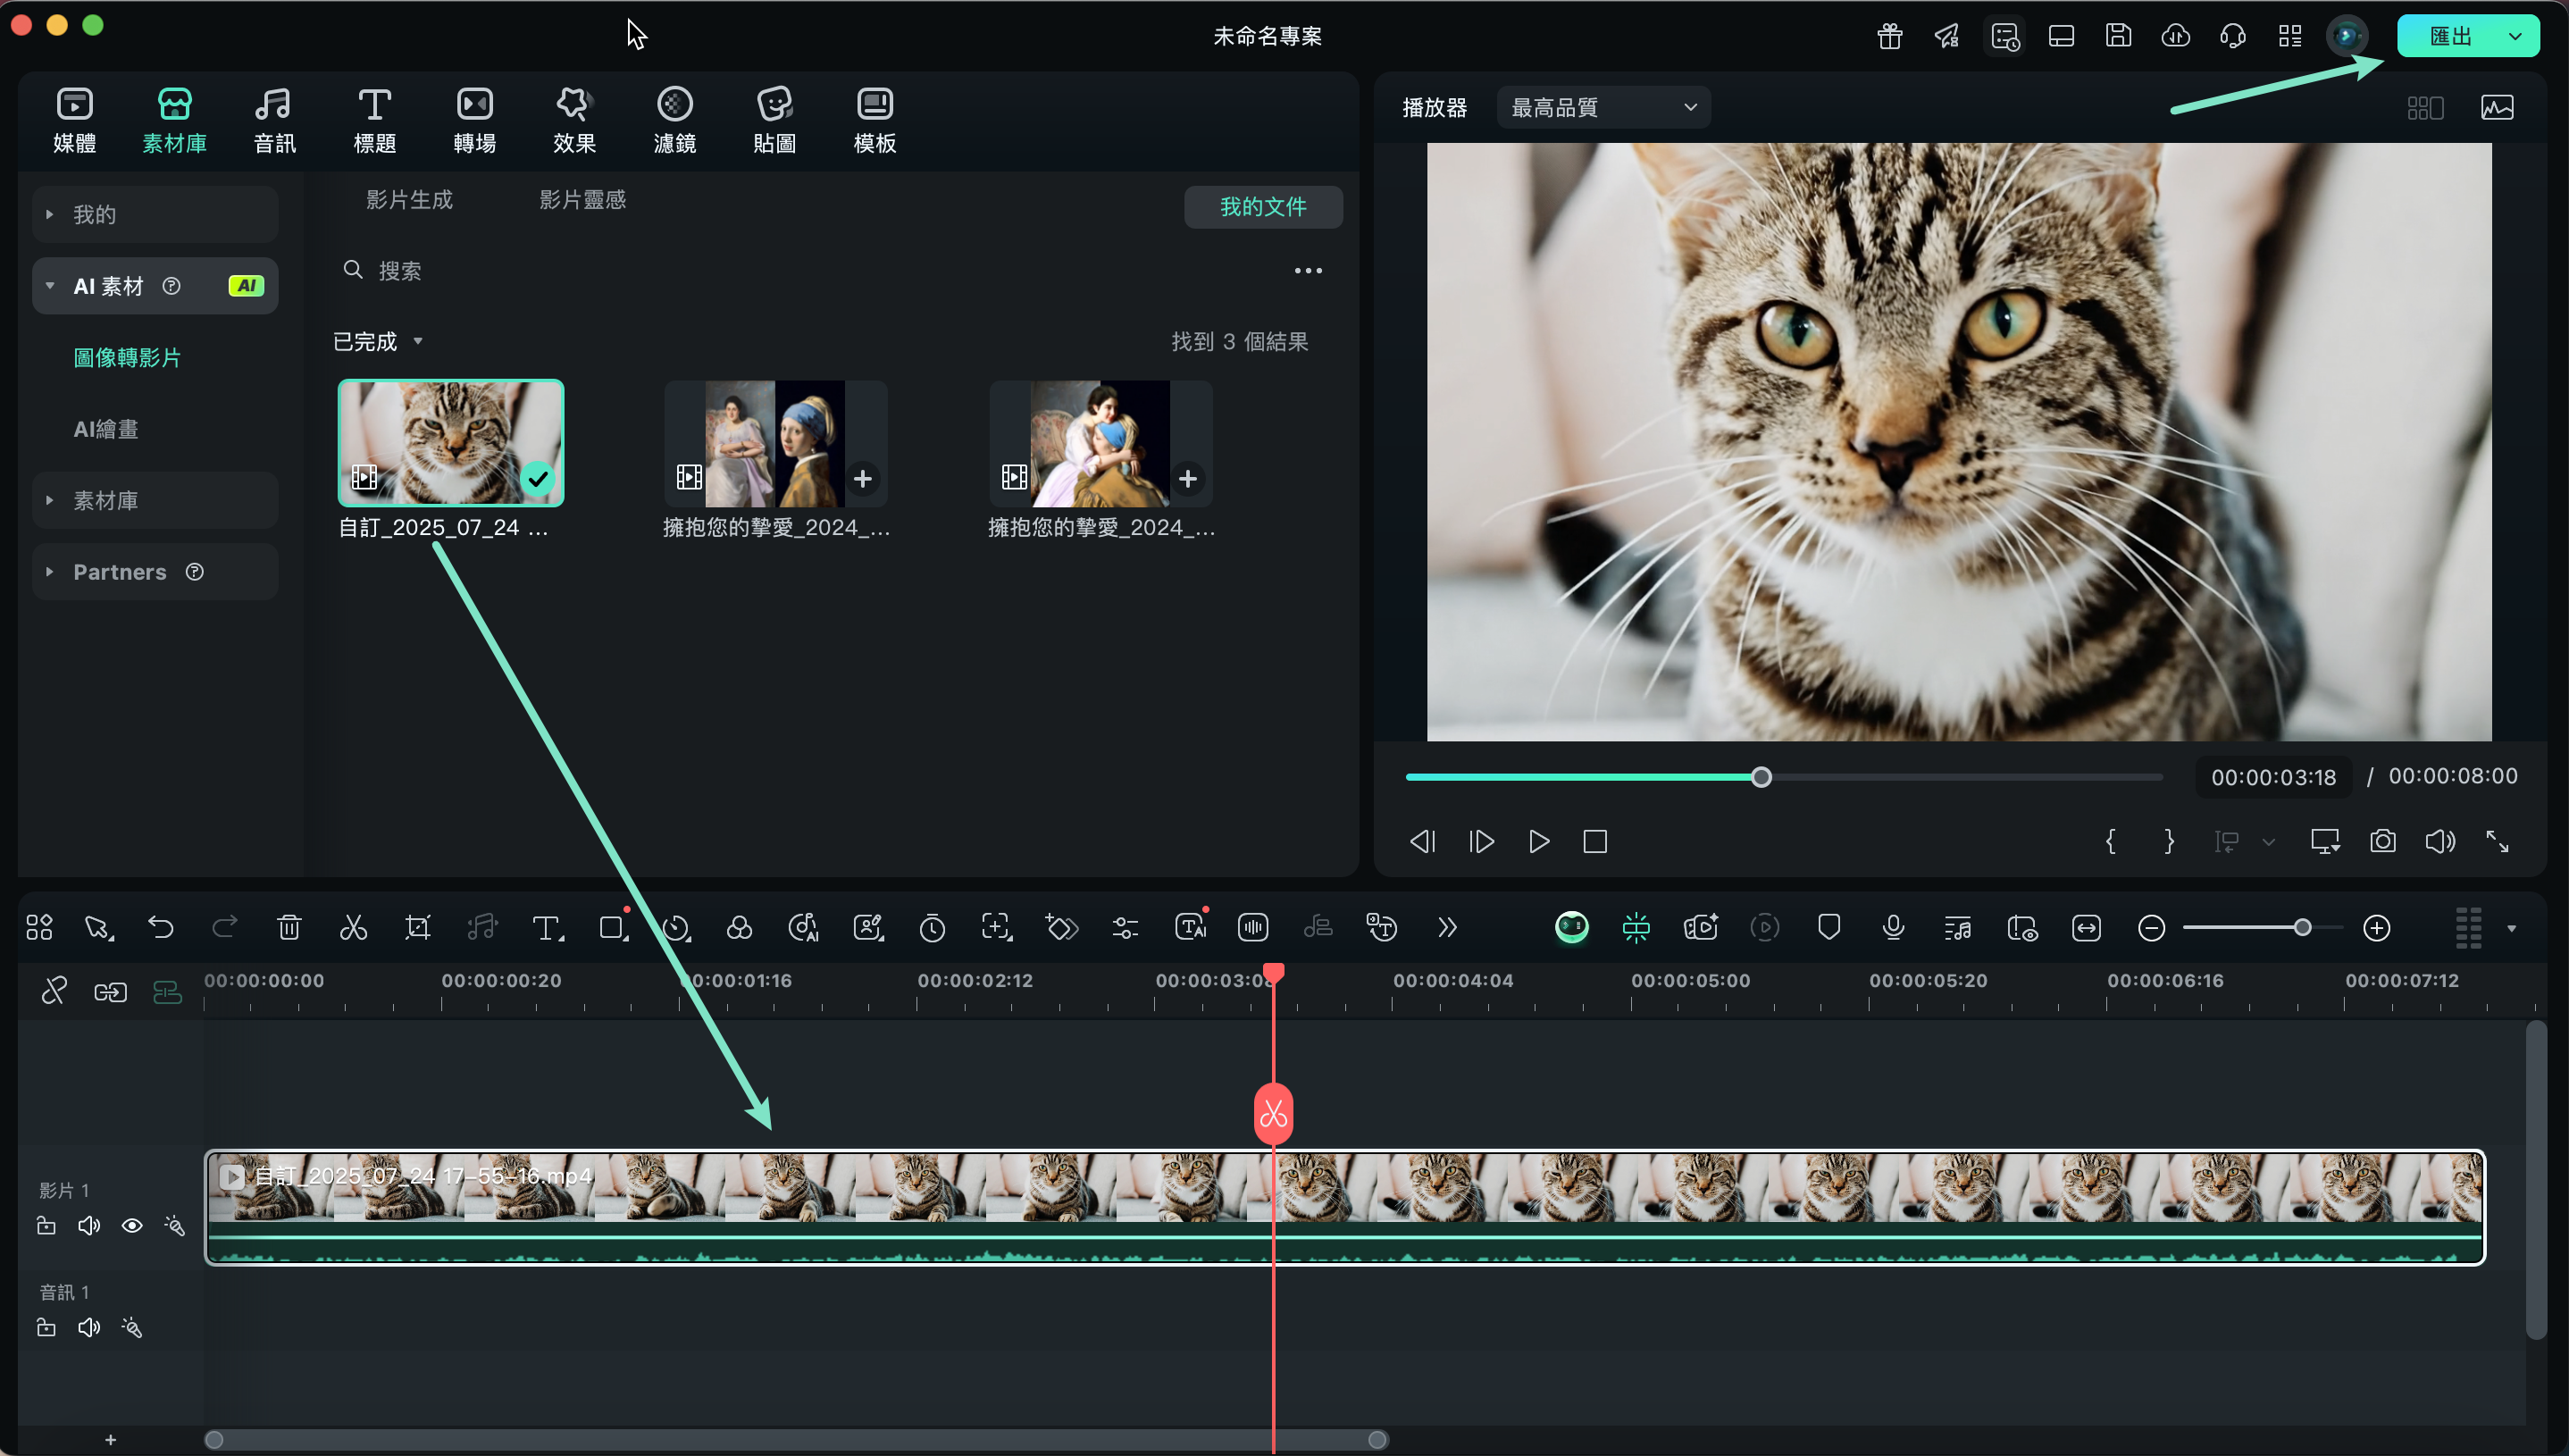Switch to the 音訊 tab
The height and width of the screenshot is (1456, 2569).
274,120
